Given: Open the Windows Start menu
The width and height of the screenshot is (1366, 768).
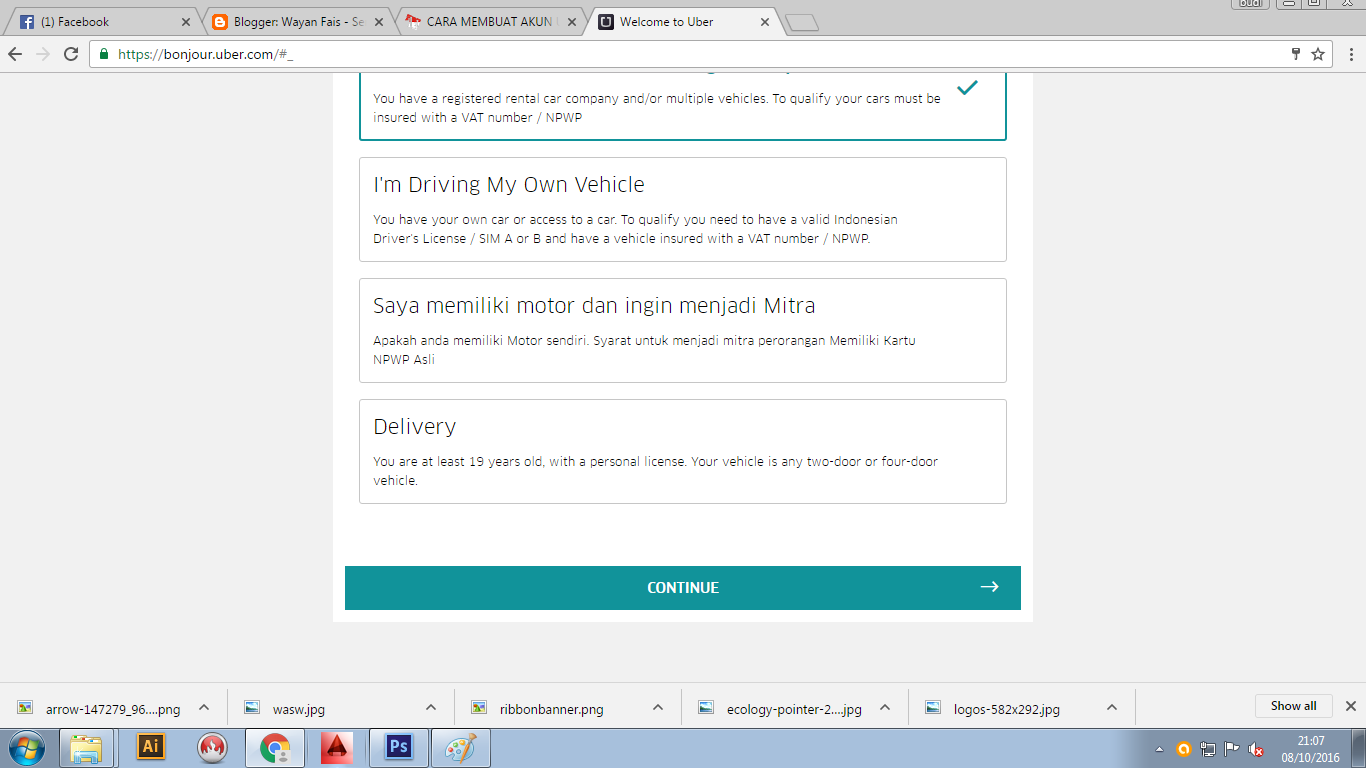Looking at the screenshot, I should pyautogui.click(x=27, y=747).
